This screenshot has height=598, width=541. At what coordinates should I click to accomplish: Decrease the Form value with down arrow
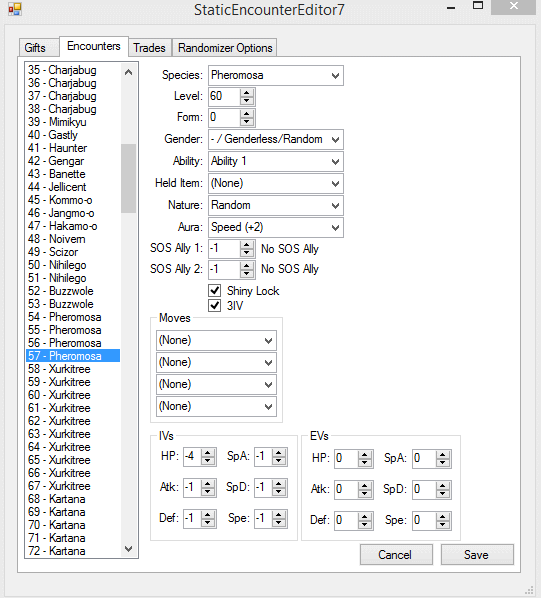click(247, 122)
